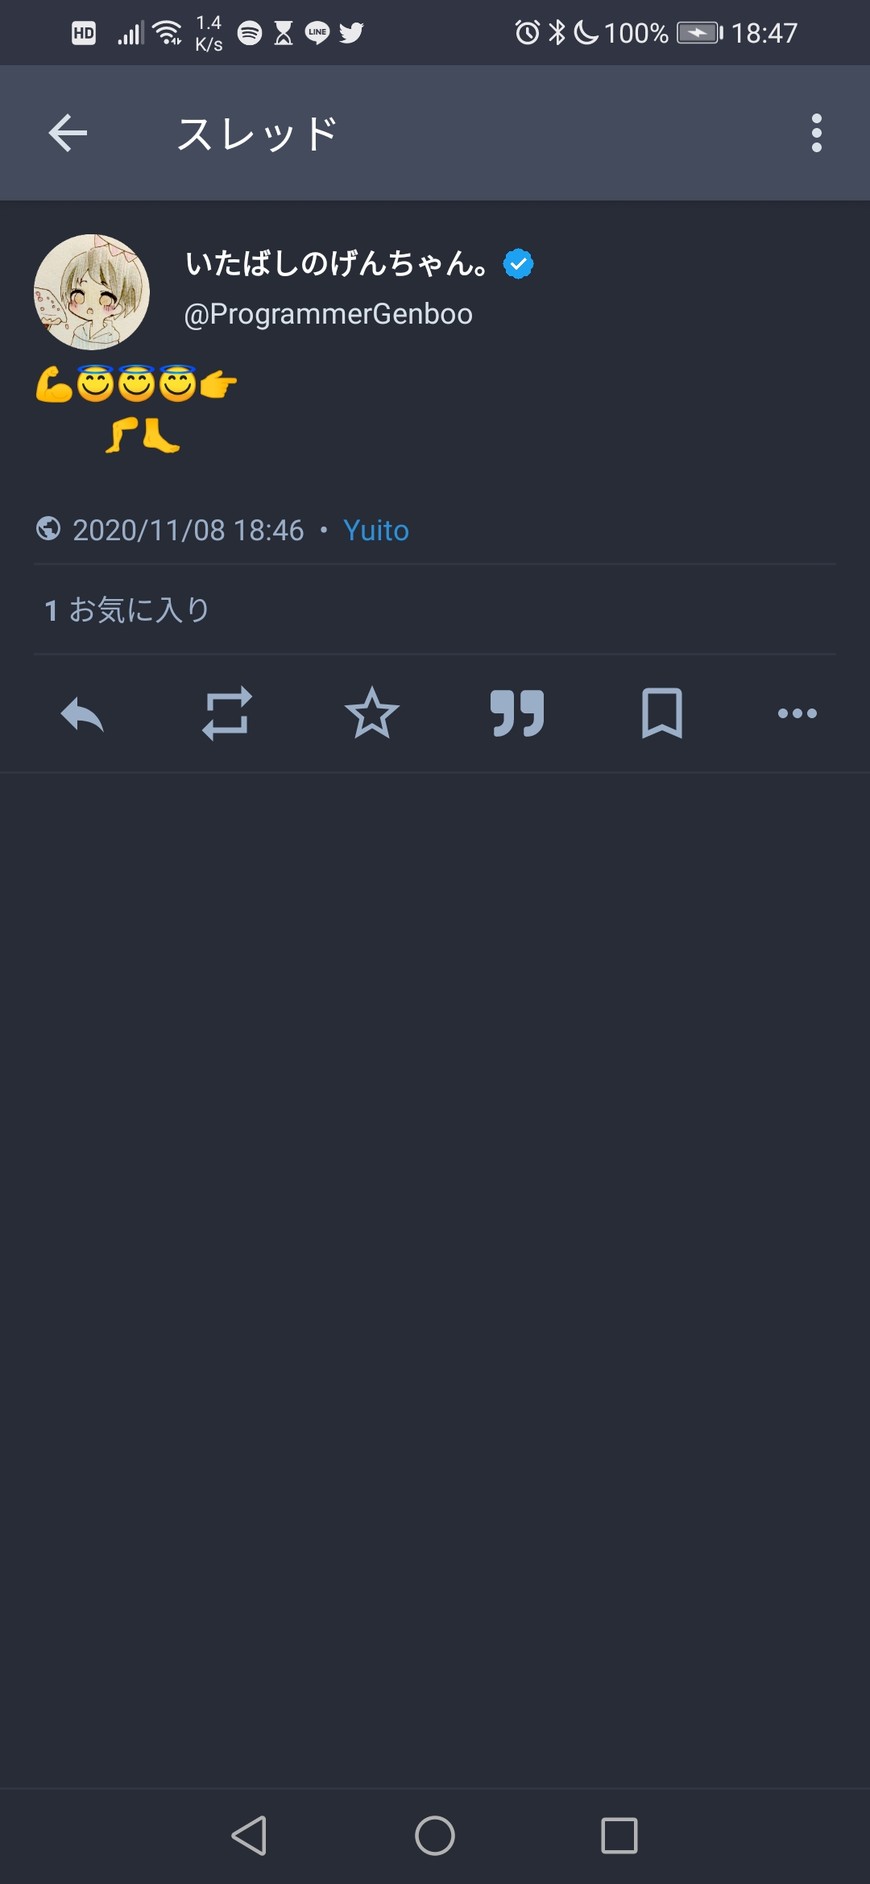Viewport: 870px width, 1884px height.
Task: Tap the back arrow in the header
Action: click(68, 133)
